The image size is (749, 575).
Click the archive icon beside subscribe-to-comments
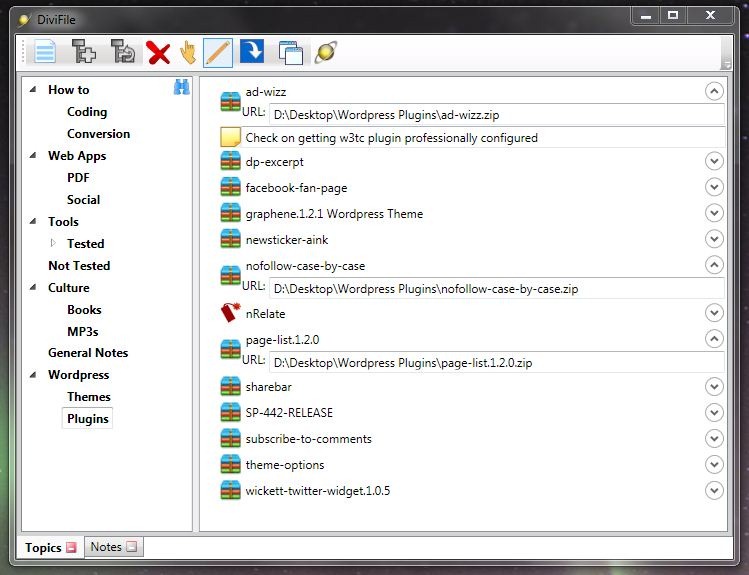231,438
